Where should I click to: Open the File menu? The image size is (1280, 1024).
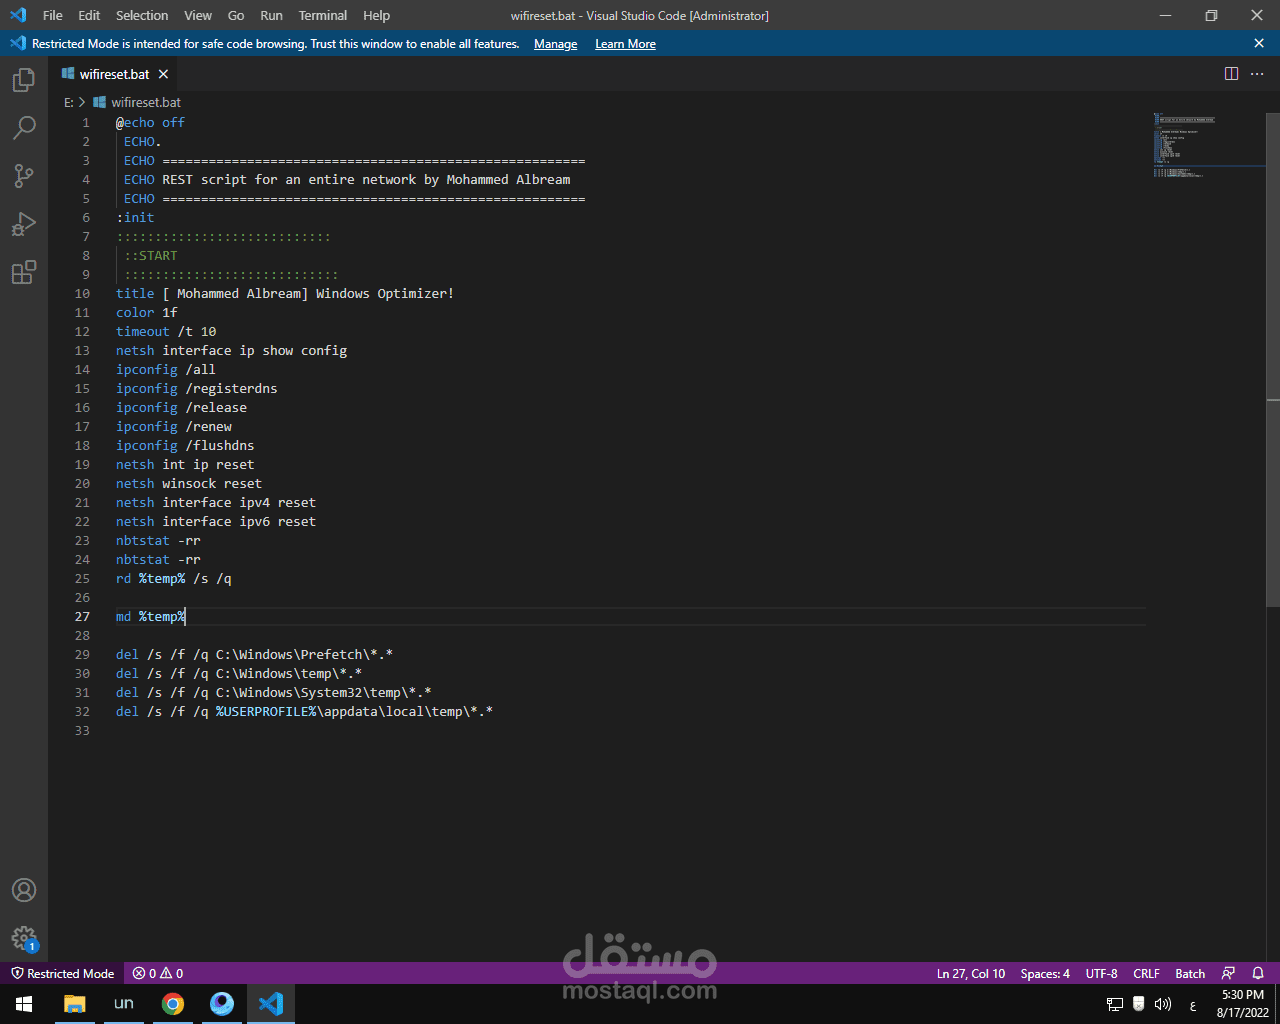pyautogui.click(x=53, y=15)
